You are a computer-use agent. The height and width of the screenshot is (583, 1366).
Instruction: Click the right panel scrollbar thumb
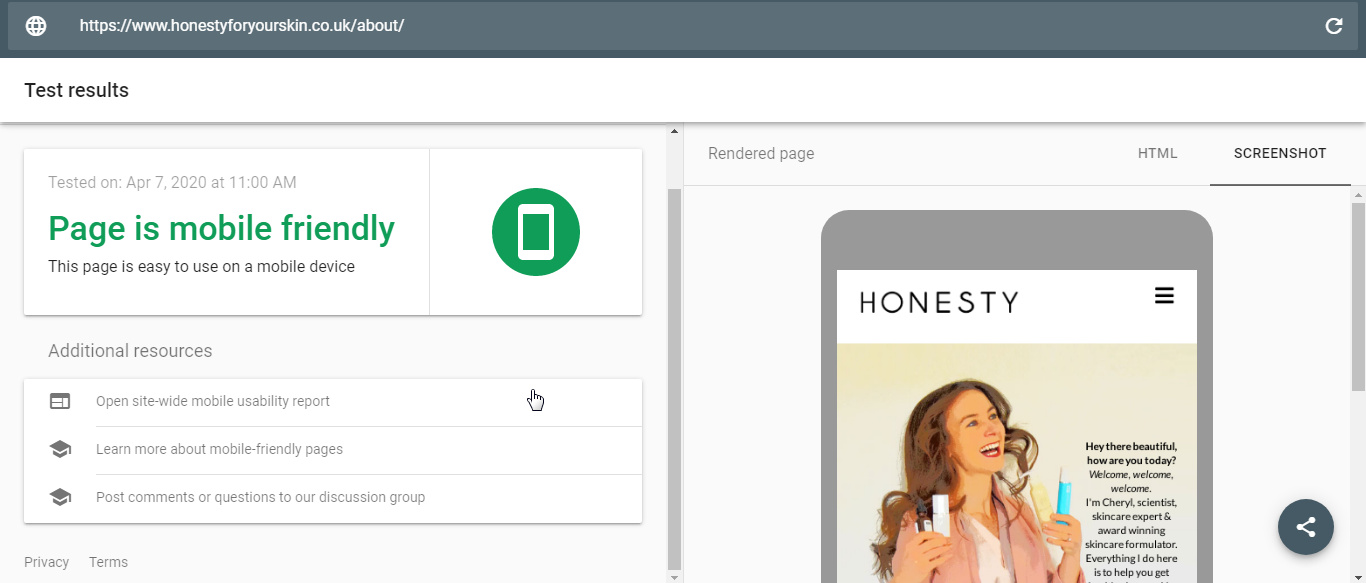(1358, 296)
